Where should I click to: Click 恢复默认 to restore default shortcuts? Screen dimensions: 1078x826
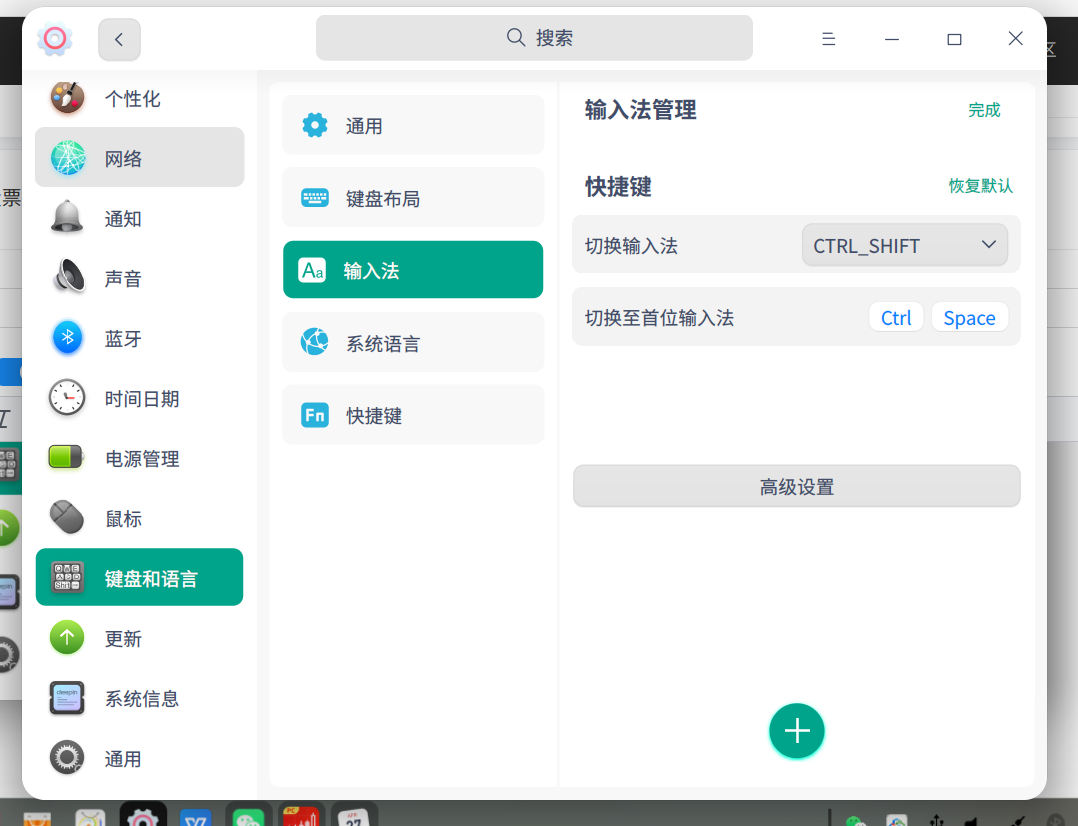(x=980, y=186)
